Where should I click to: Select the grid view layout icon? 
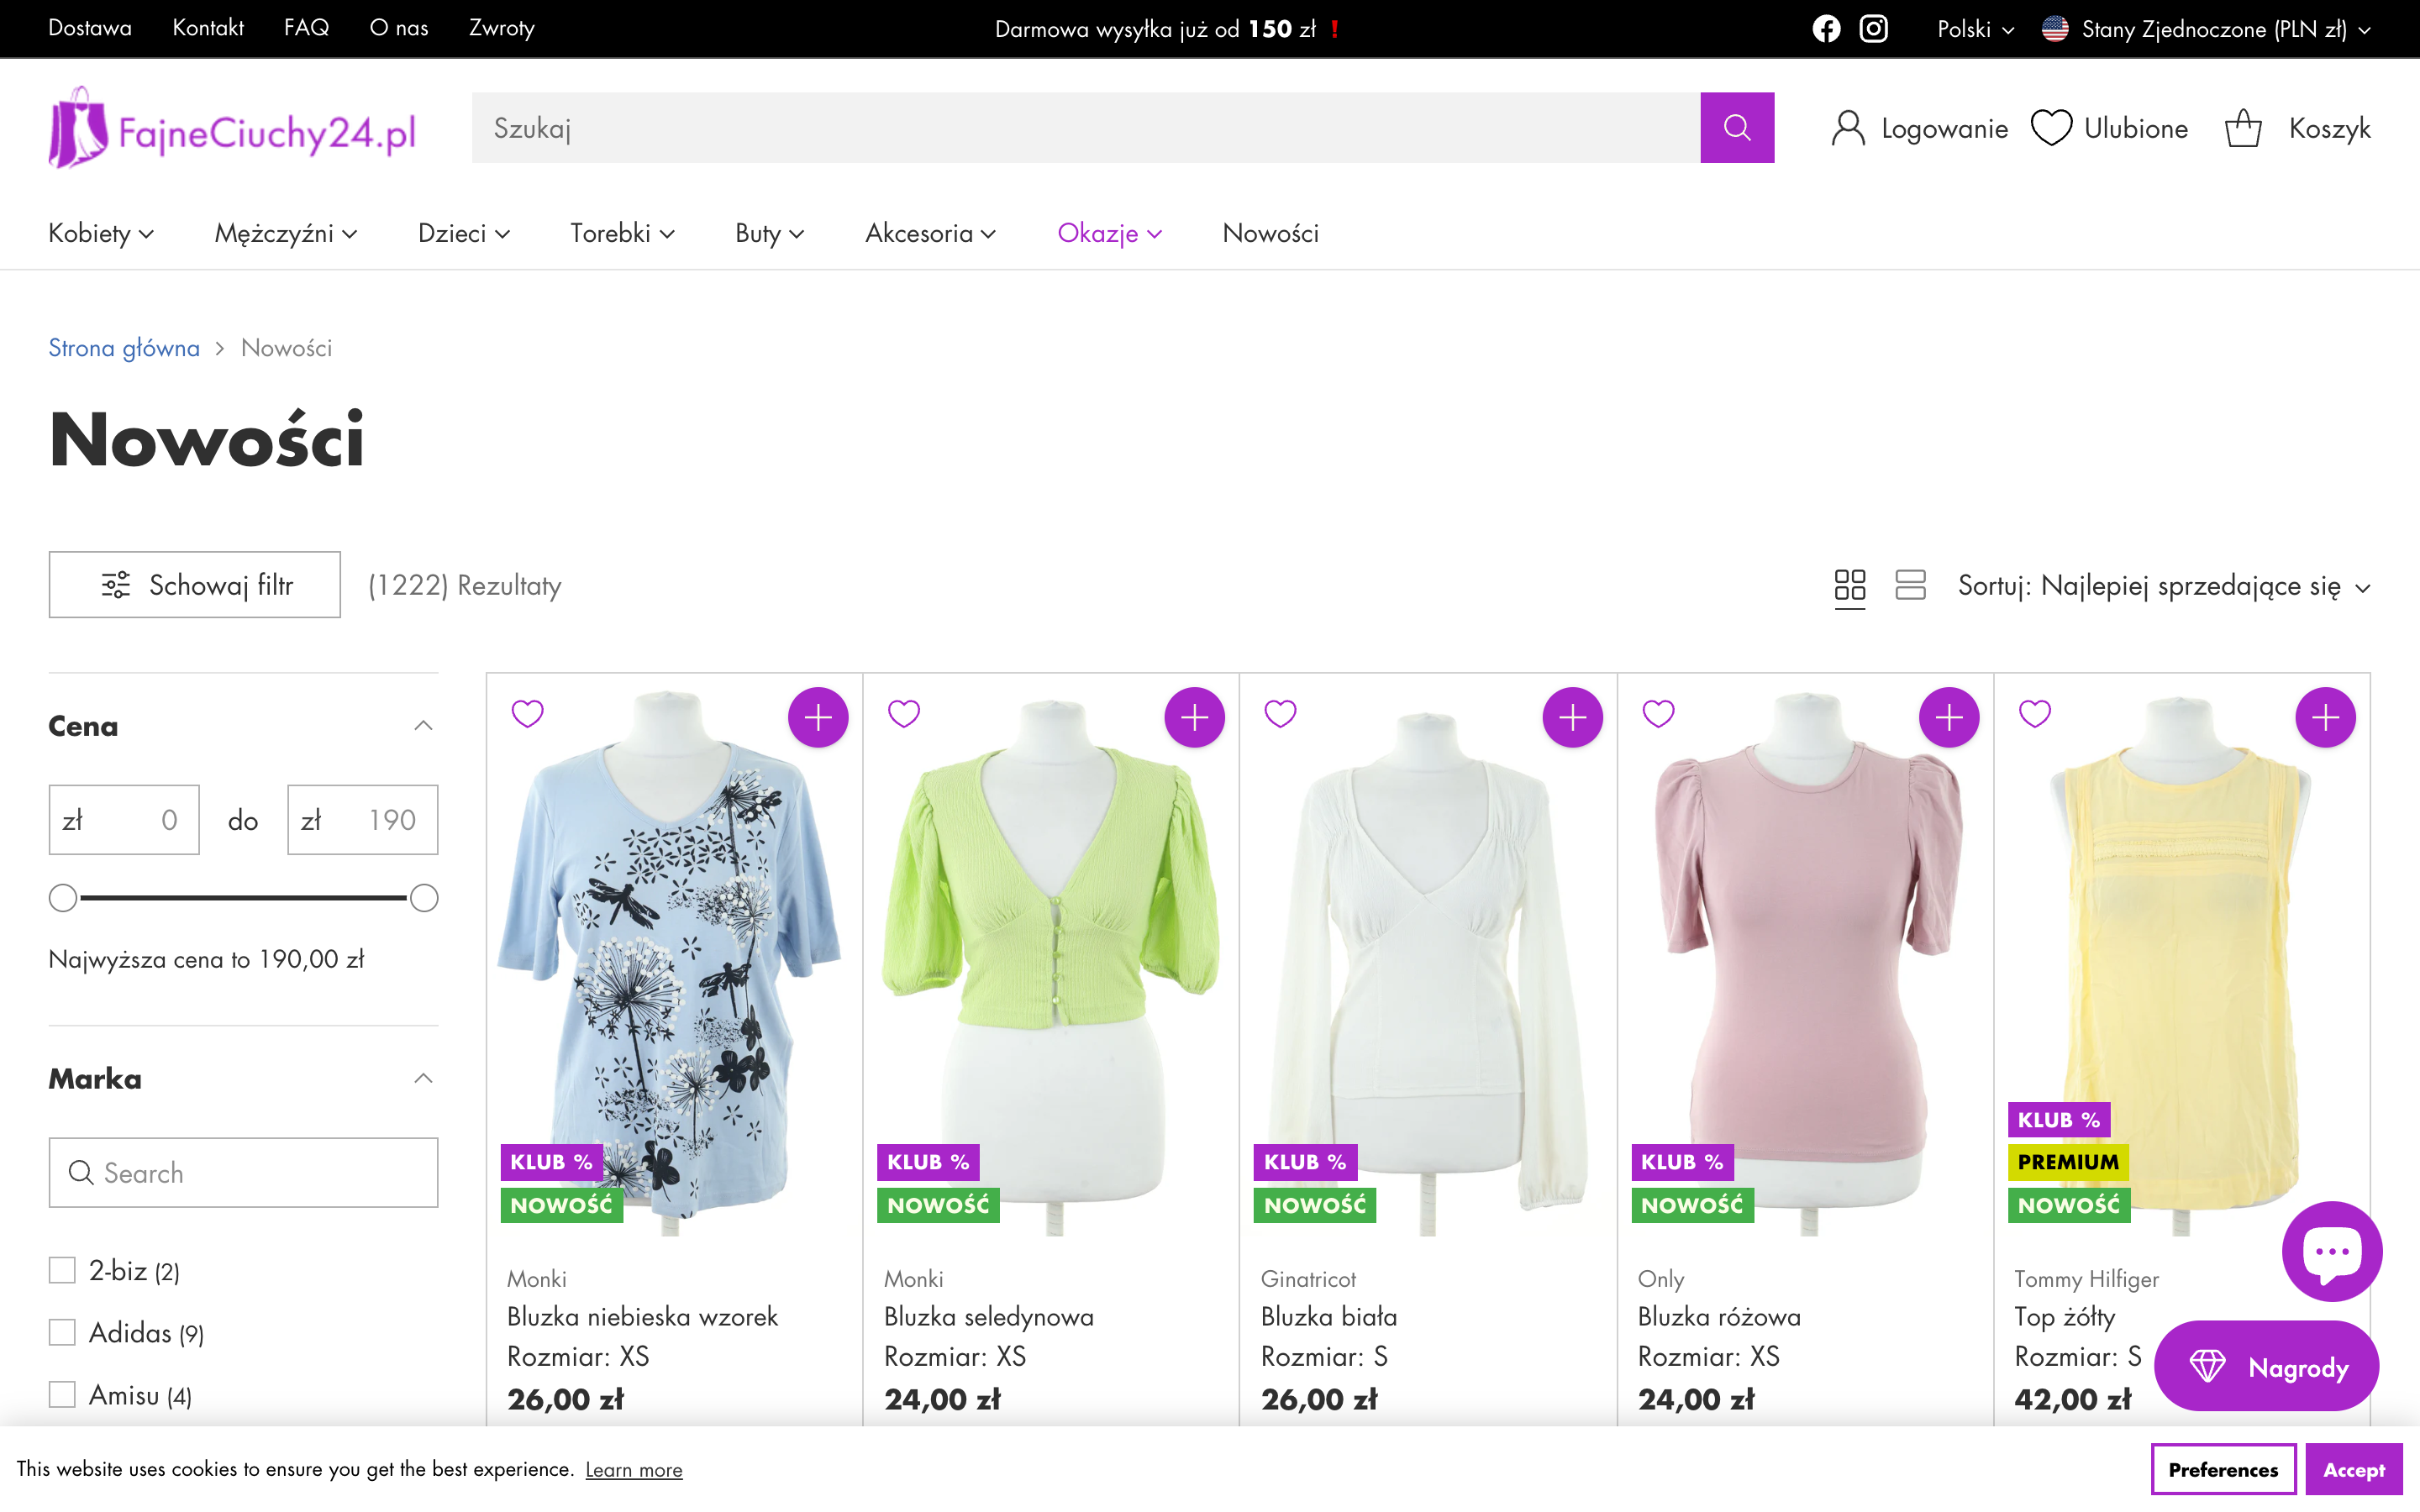pyautogui.click(x=1850, y=586)
